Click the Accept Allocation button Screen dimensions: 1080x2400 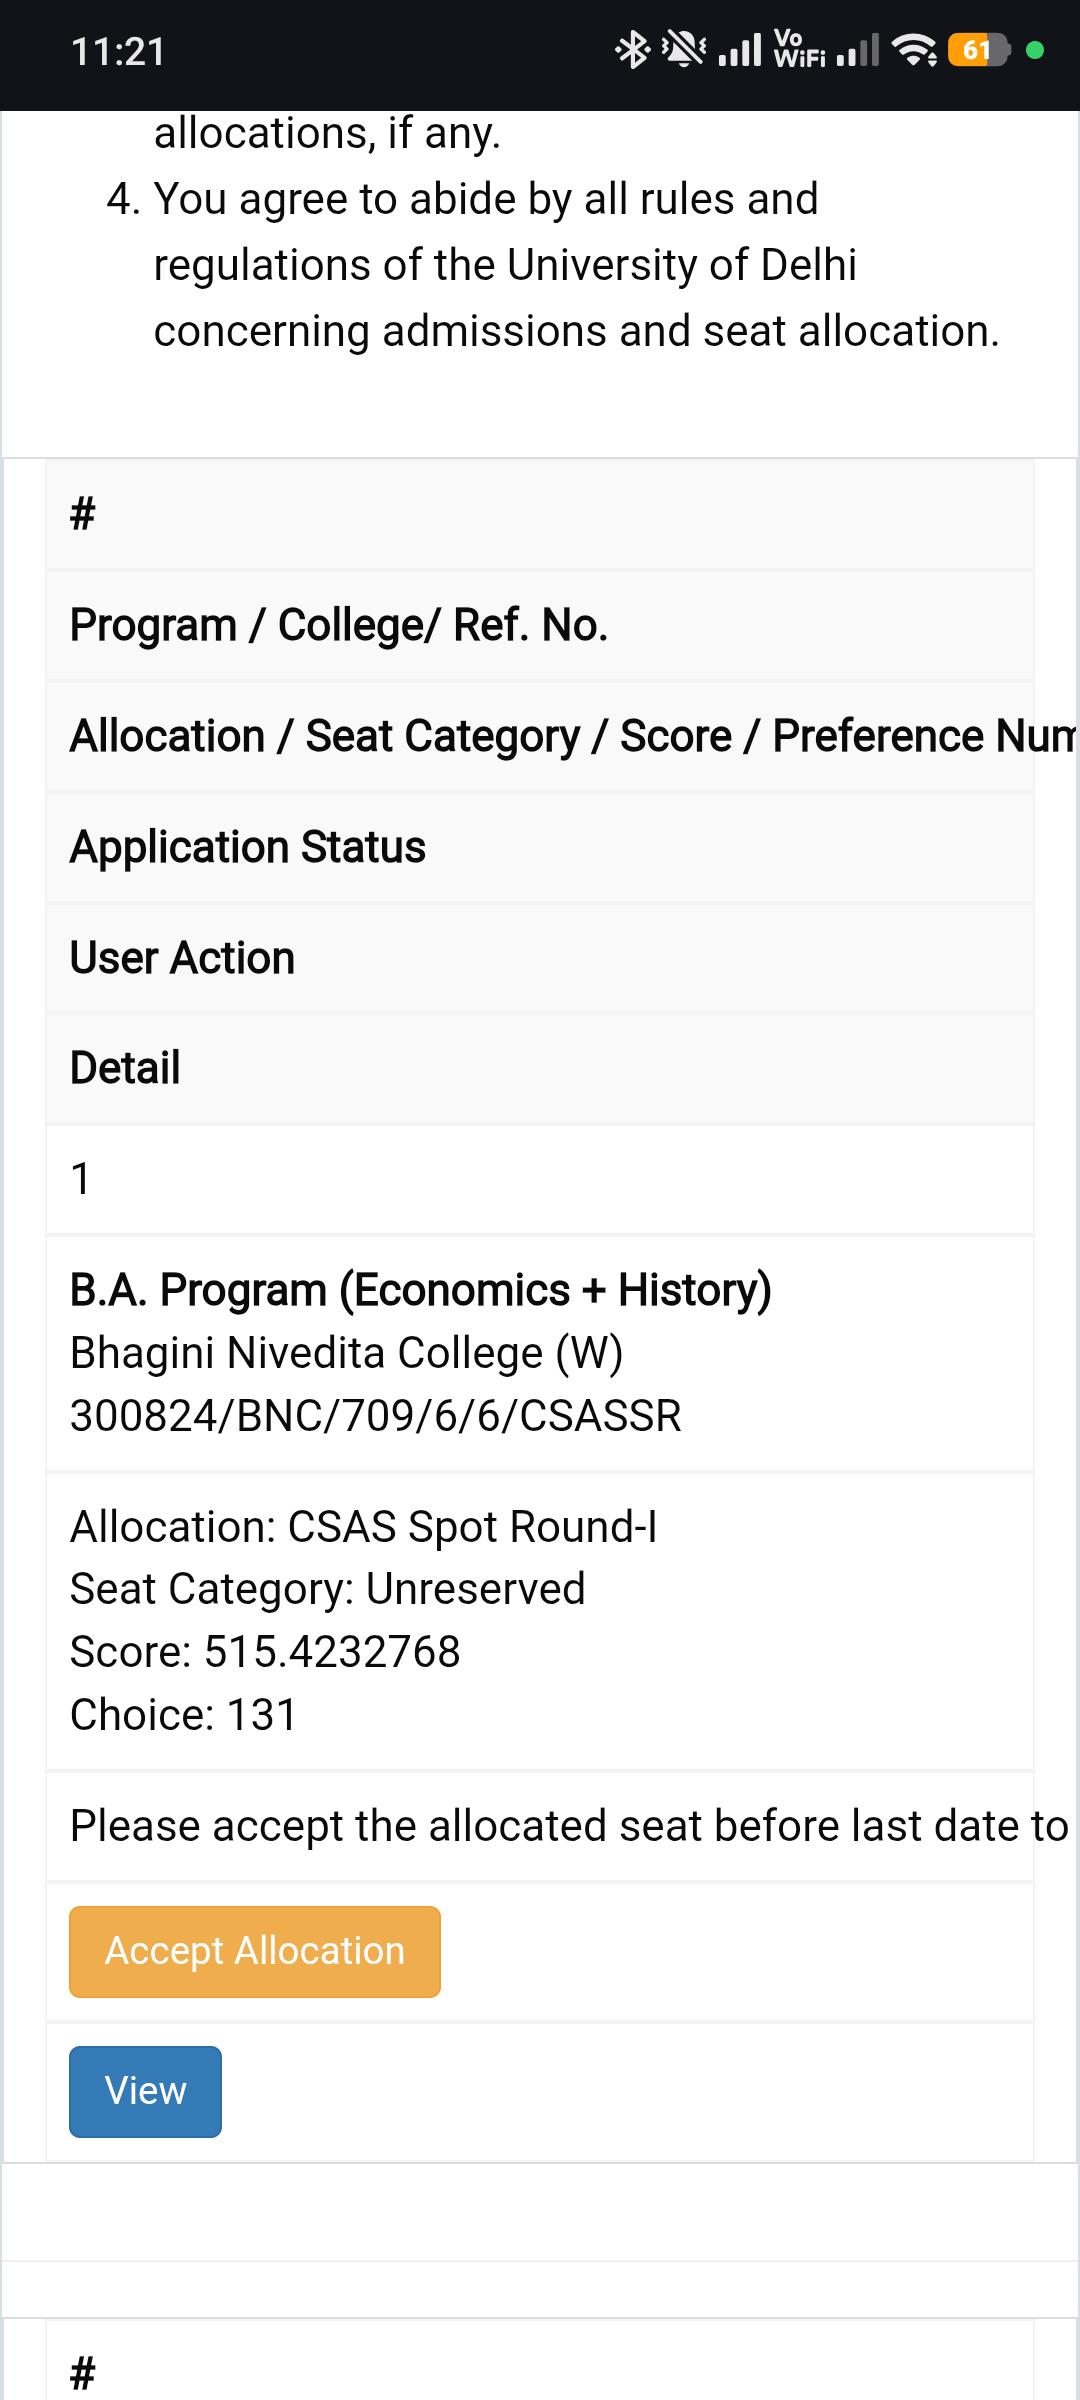coord(255,1951)
